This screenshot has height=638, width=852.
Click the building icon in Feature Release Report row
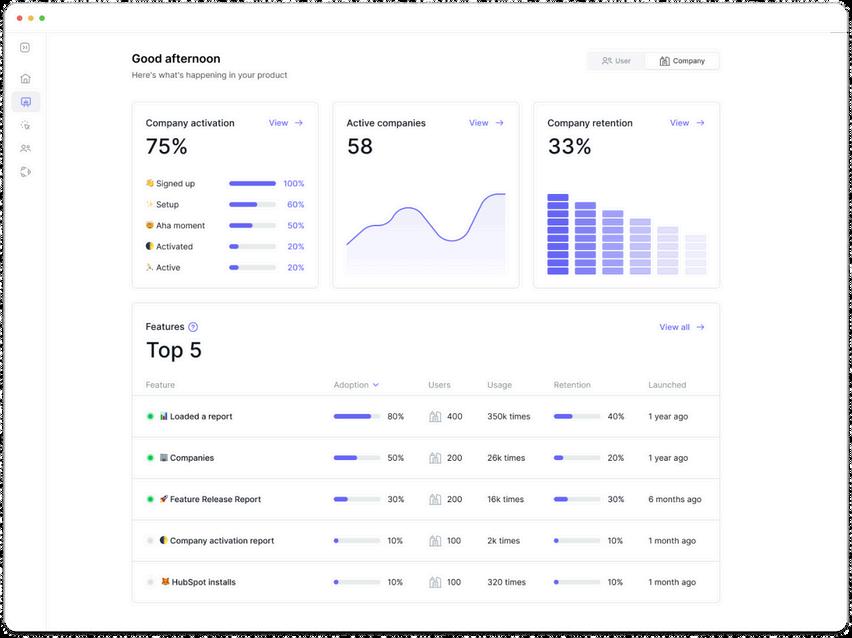(x=435, y=499)
